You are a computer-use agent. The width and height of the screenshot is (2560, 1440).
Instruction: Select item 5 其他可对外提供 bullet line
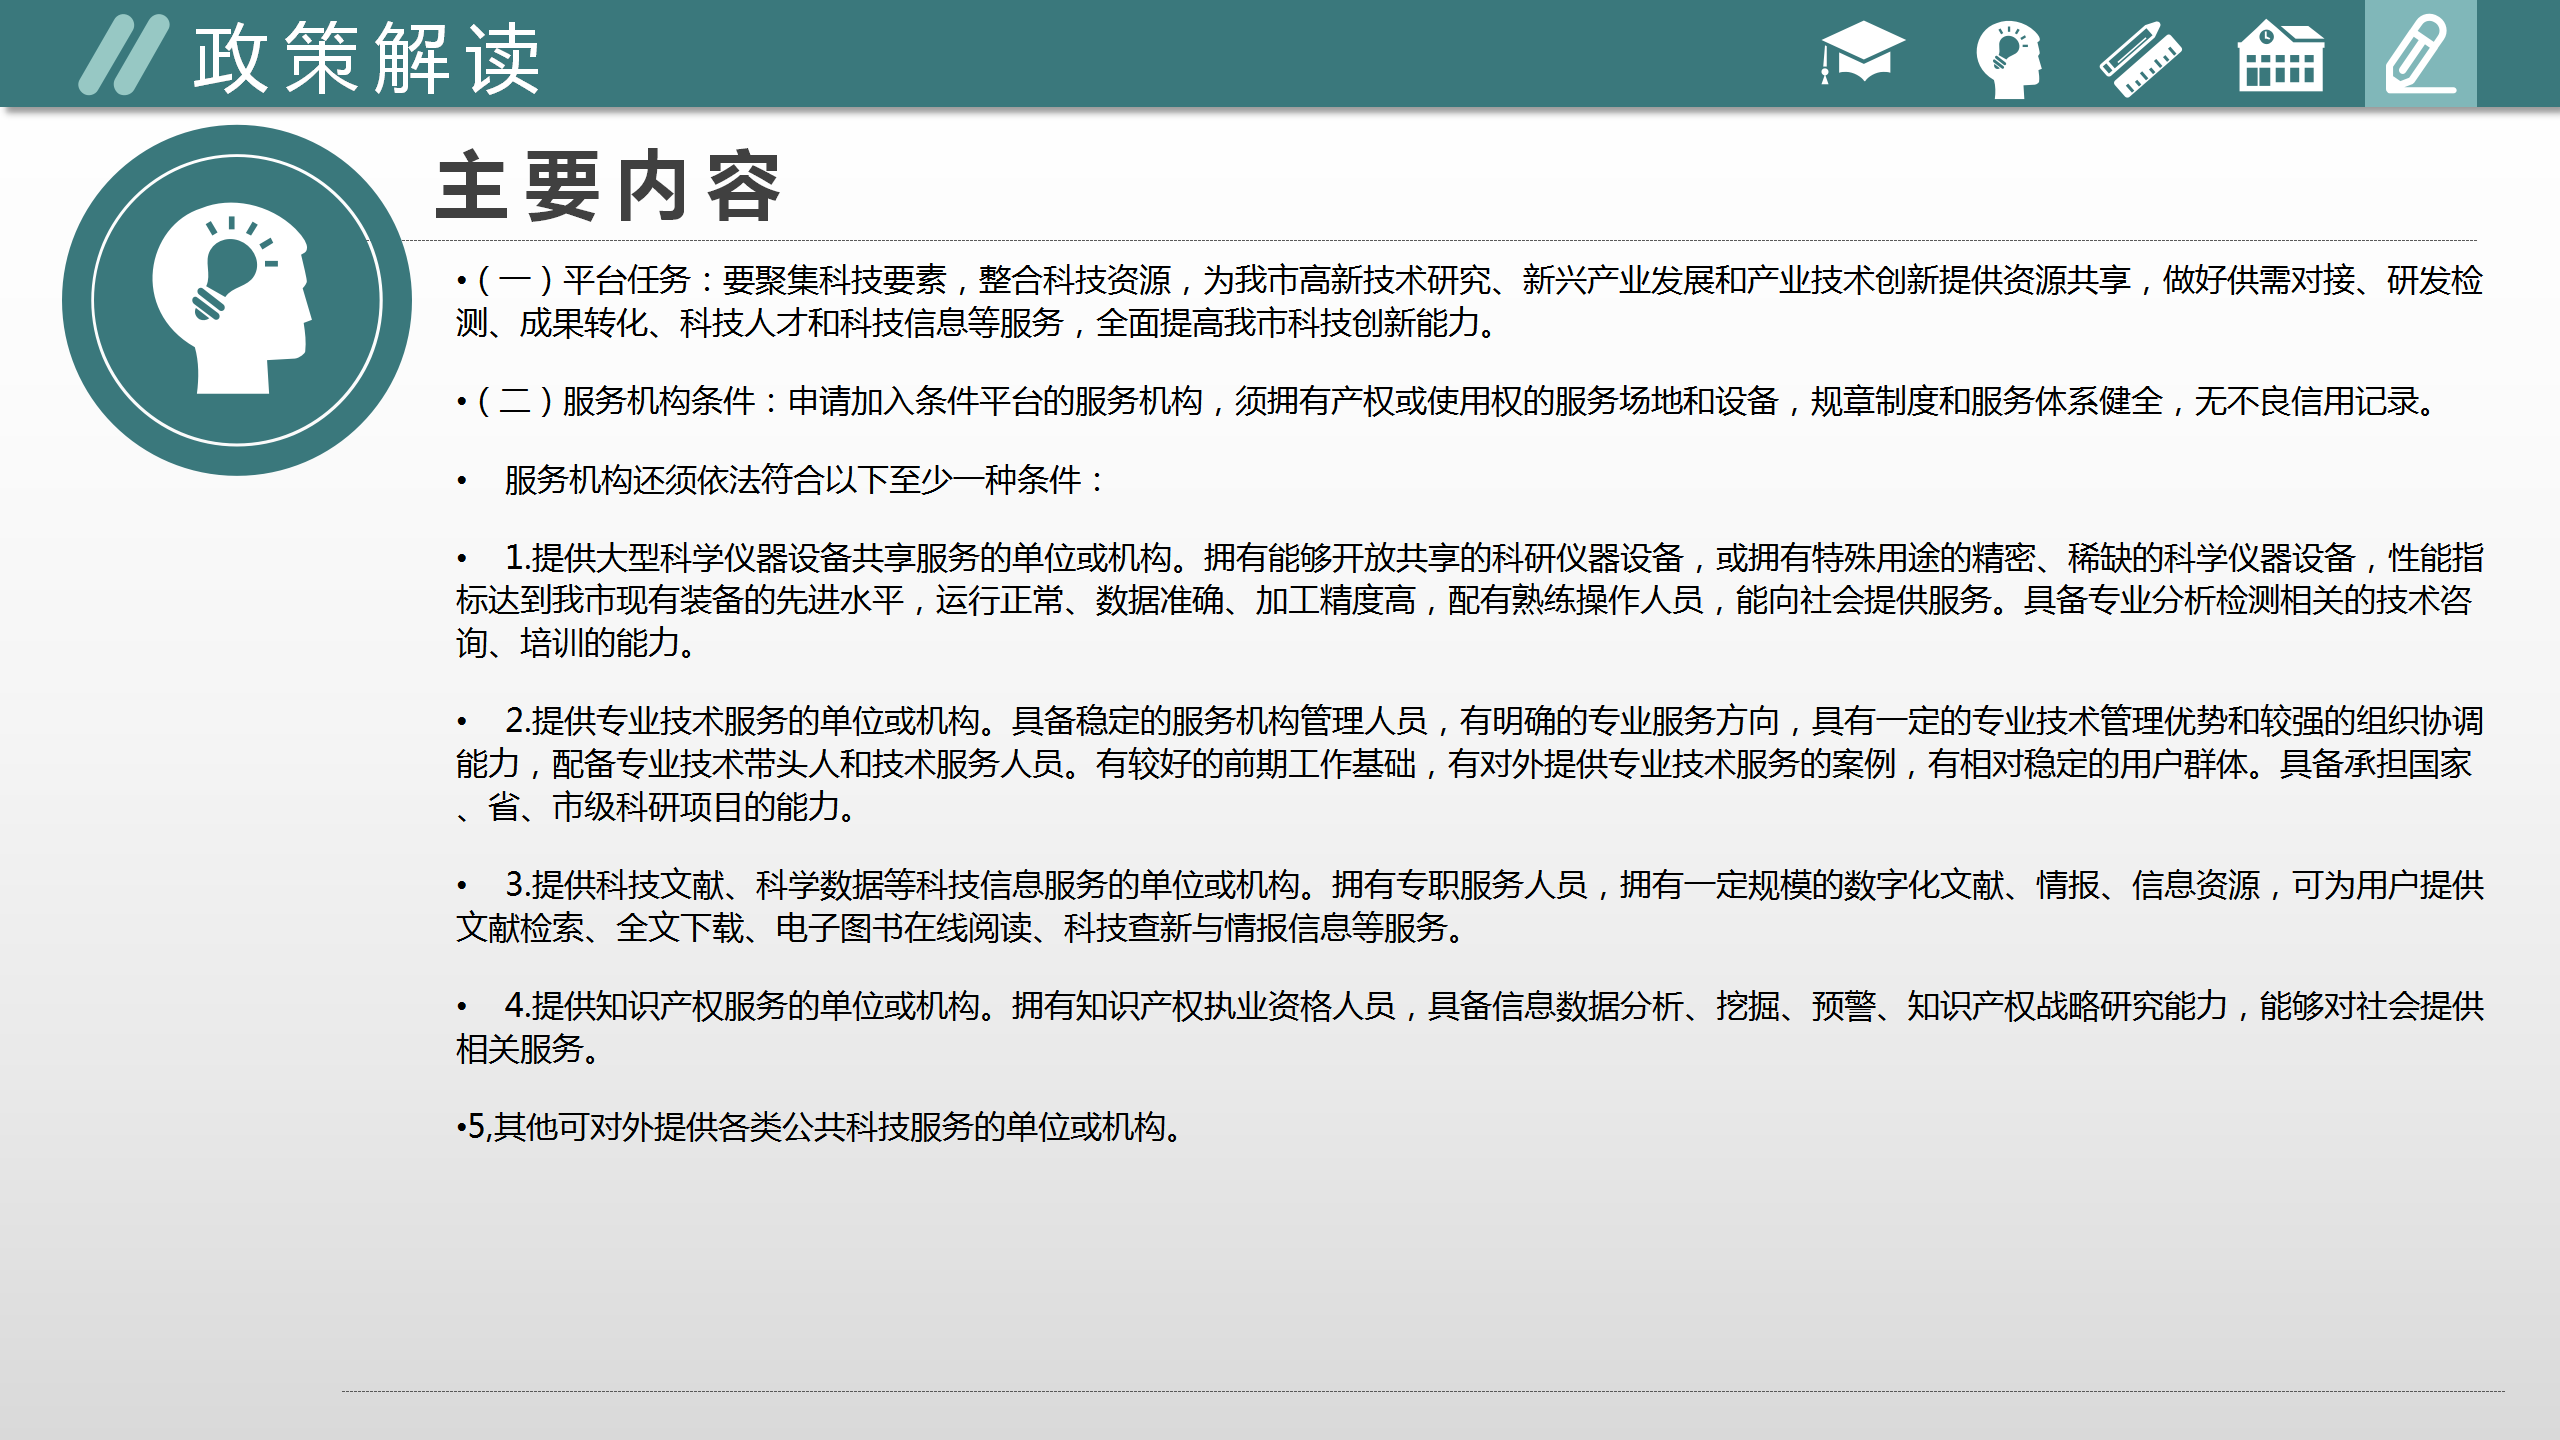point(820,1127)
